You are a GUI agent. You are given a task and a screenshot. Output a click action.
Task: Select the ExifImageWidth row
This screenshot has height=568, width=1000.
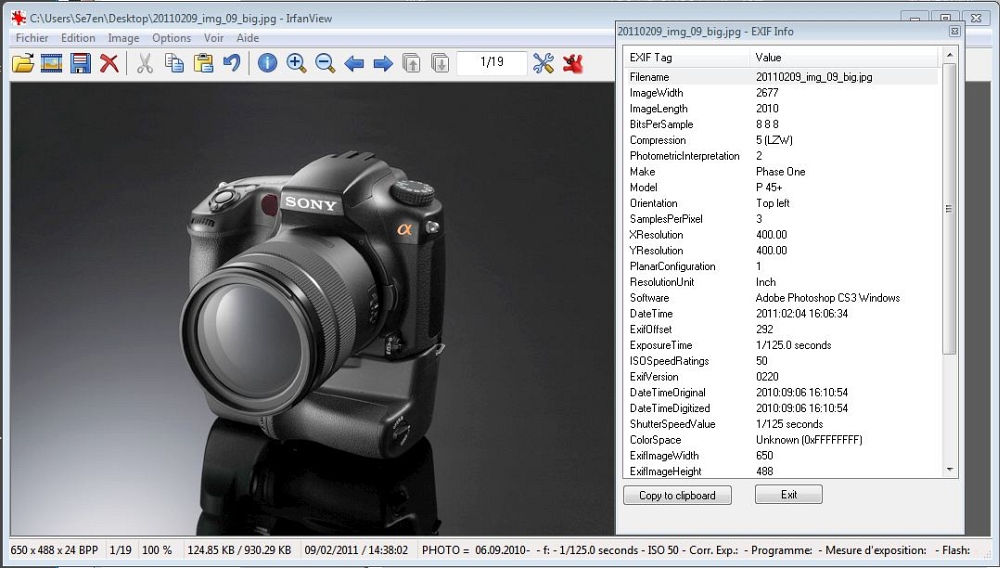click(x=781, y=456)
